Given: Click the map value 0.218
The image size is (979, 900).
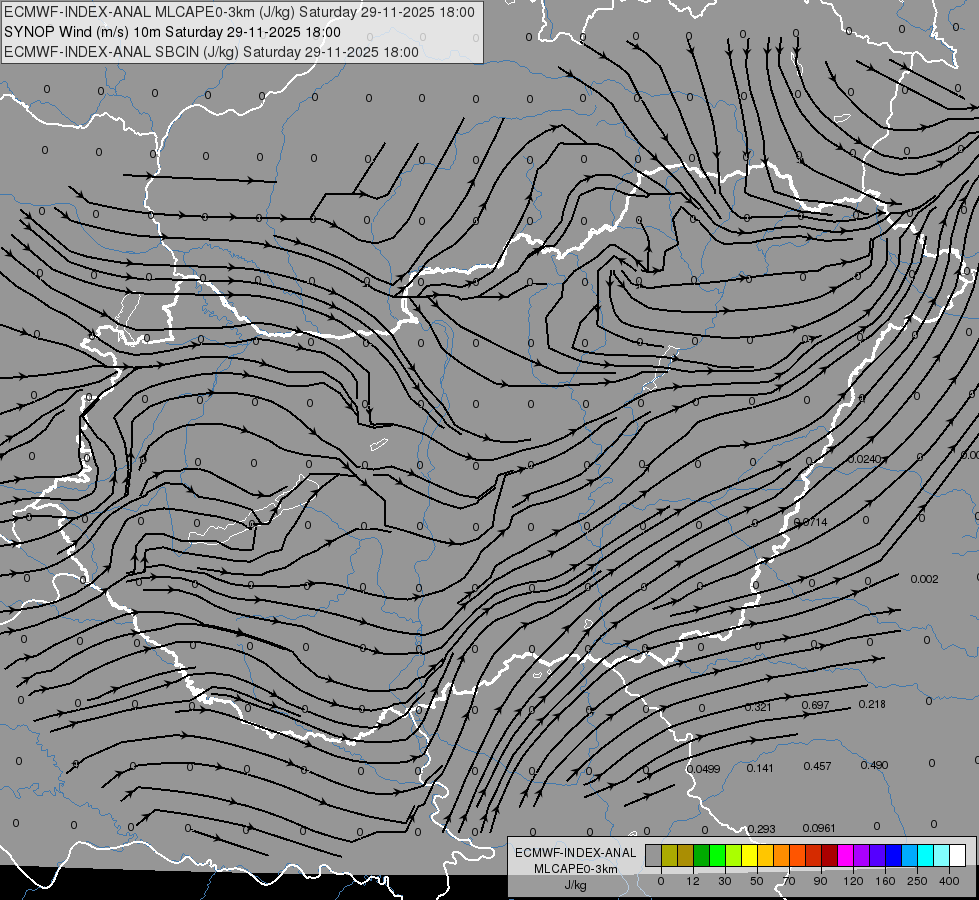Looking at the screenshot, I should click(x=872, y=704).
